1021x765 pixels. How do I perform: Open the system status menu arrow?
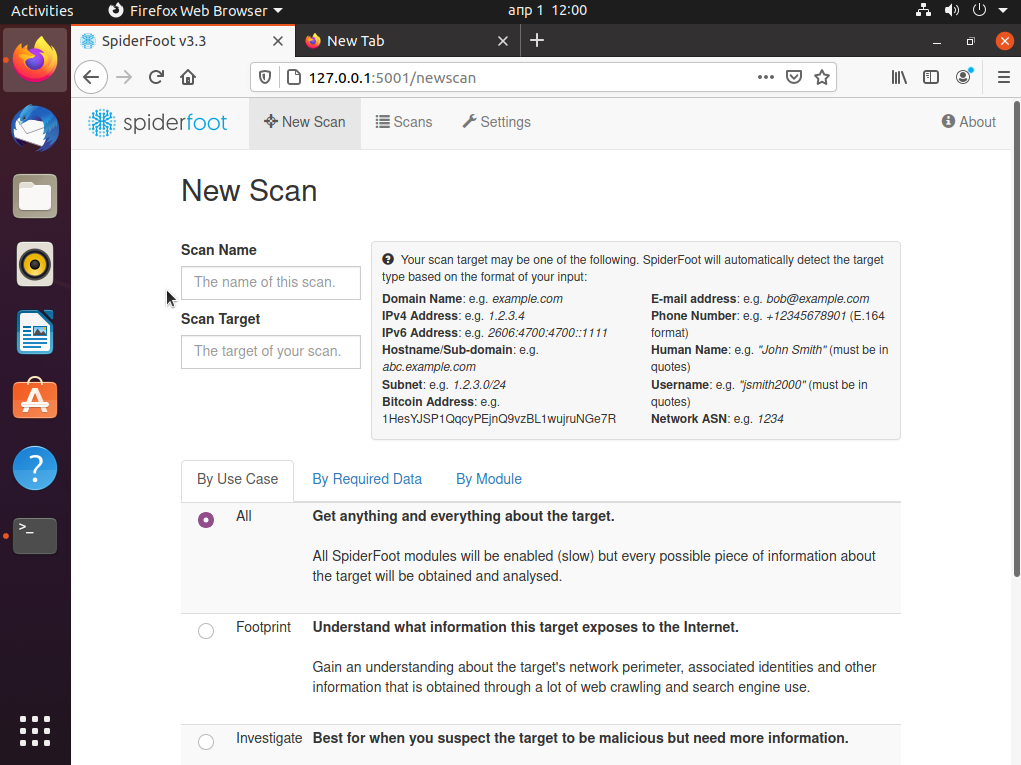1003,11
